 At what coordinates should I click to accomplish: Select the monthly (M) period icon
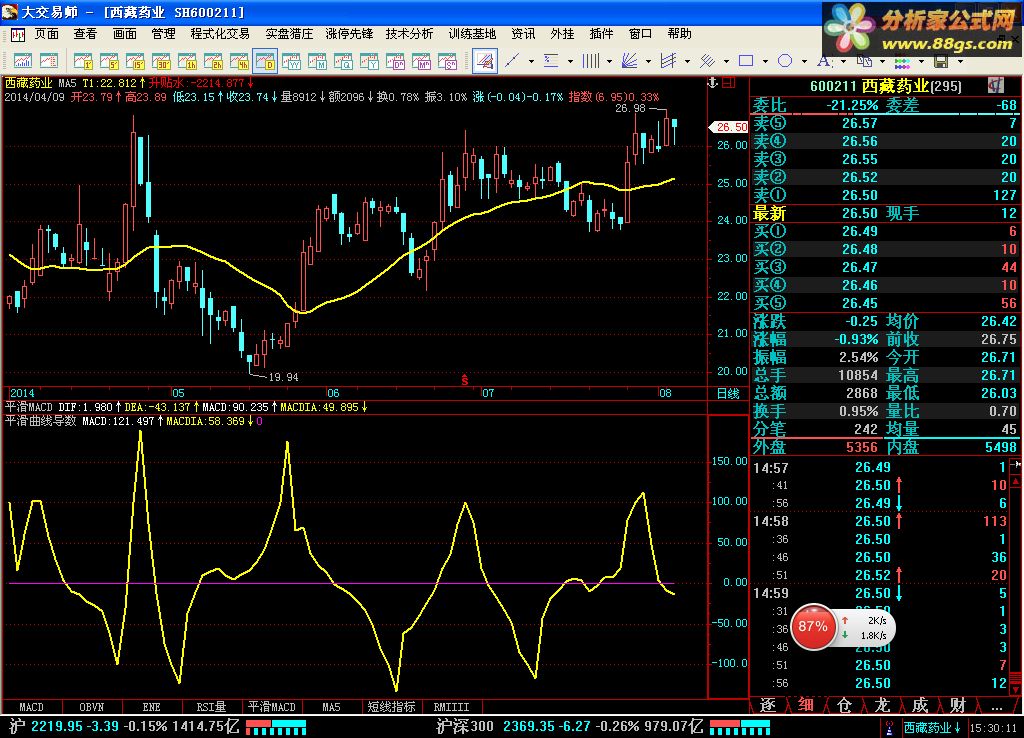click(317, 61)
